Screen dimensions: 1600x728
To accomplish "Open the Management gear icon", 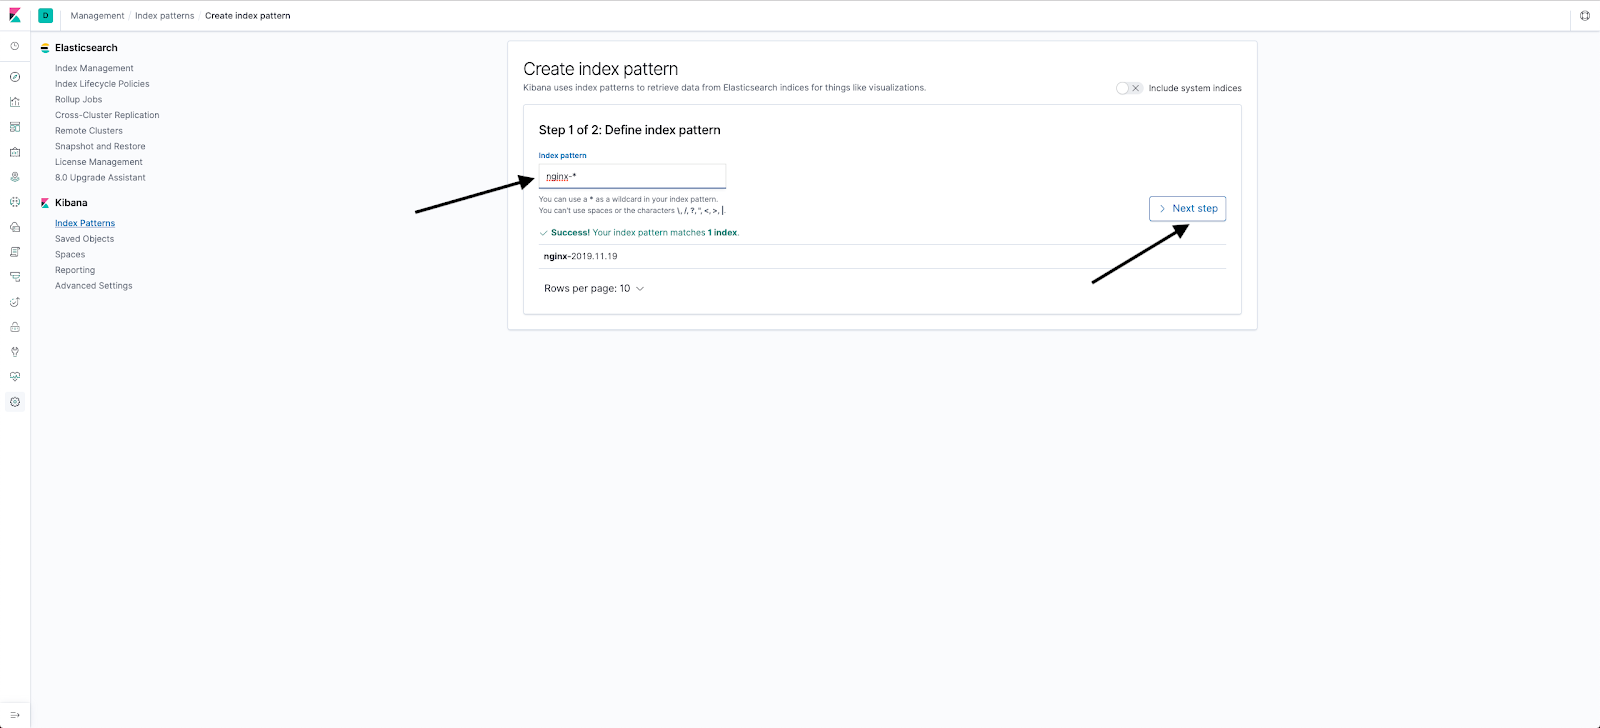I will (15, 402).
